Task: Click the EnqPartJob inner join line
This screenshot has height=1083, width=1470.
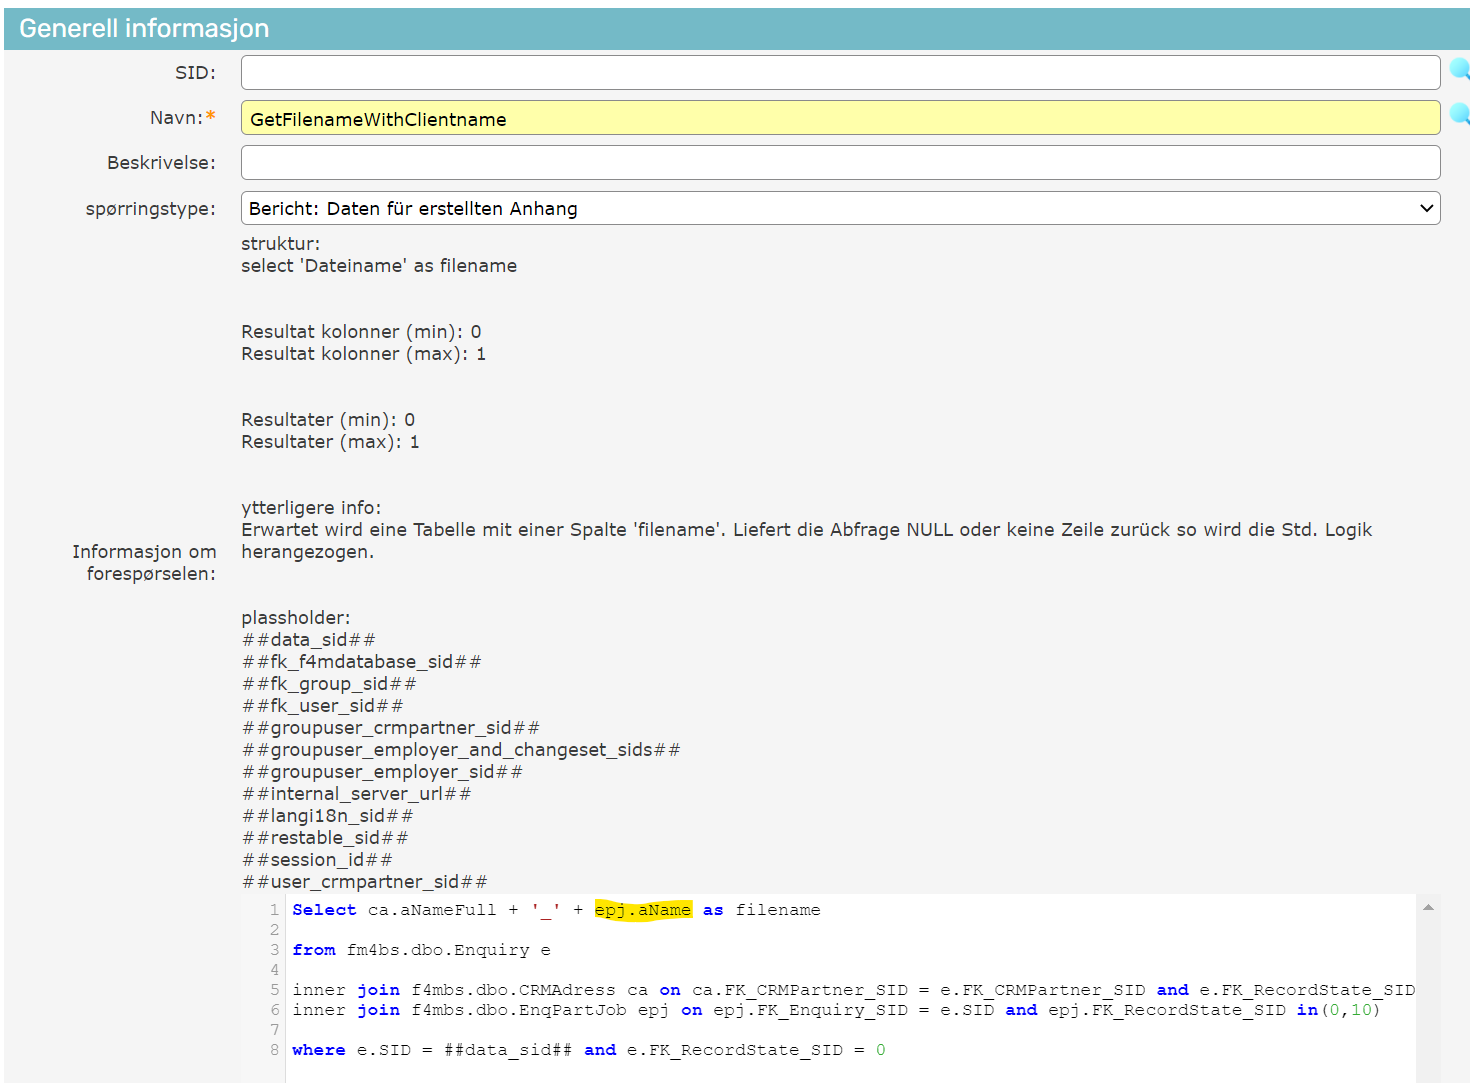Action: 835,1010
